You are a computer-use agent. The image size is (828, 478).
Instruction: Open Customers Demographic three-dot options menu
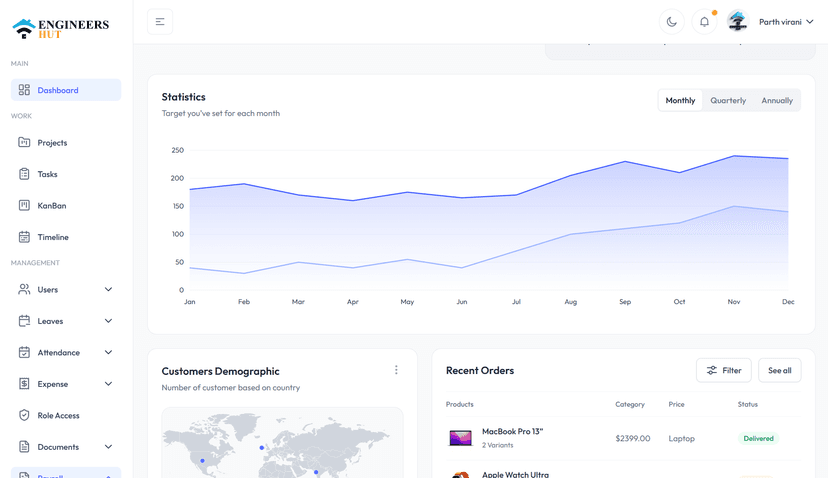[396, 370]
